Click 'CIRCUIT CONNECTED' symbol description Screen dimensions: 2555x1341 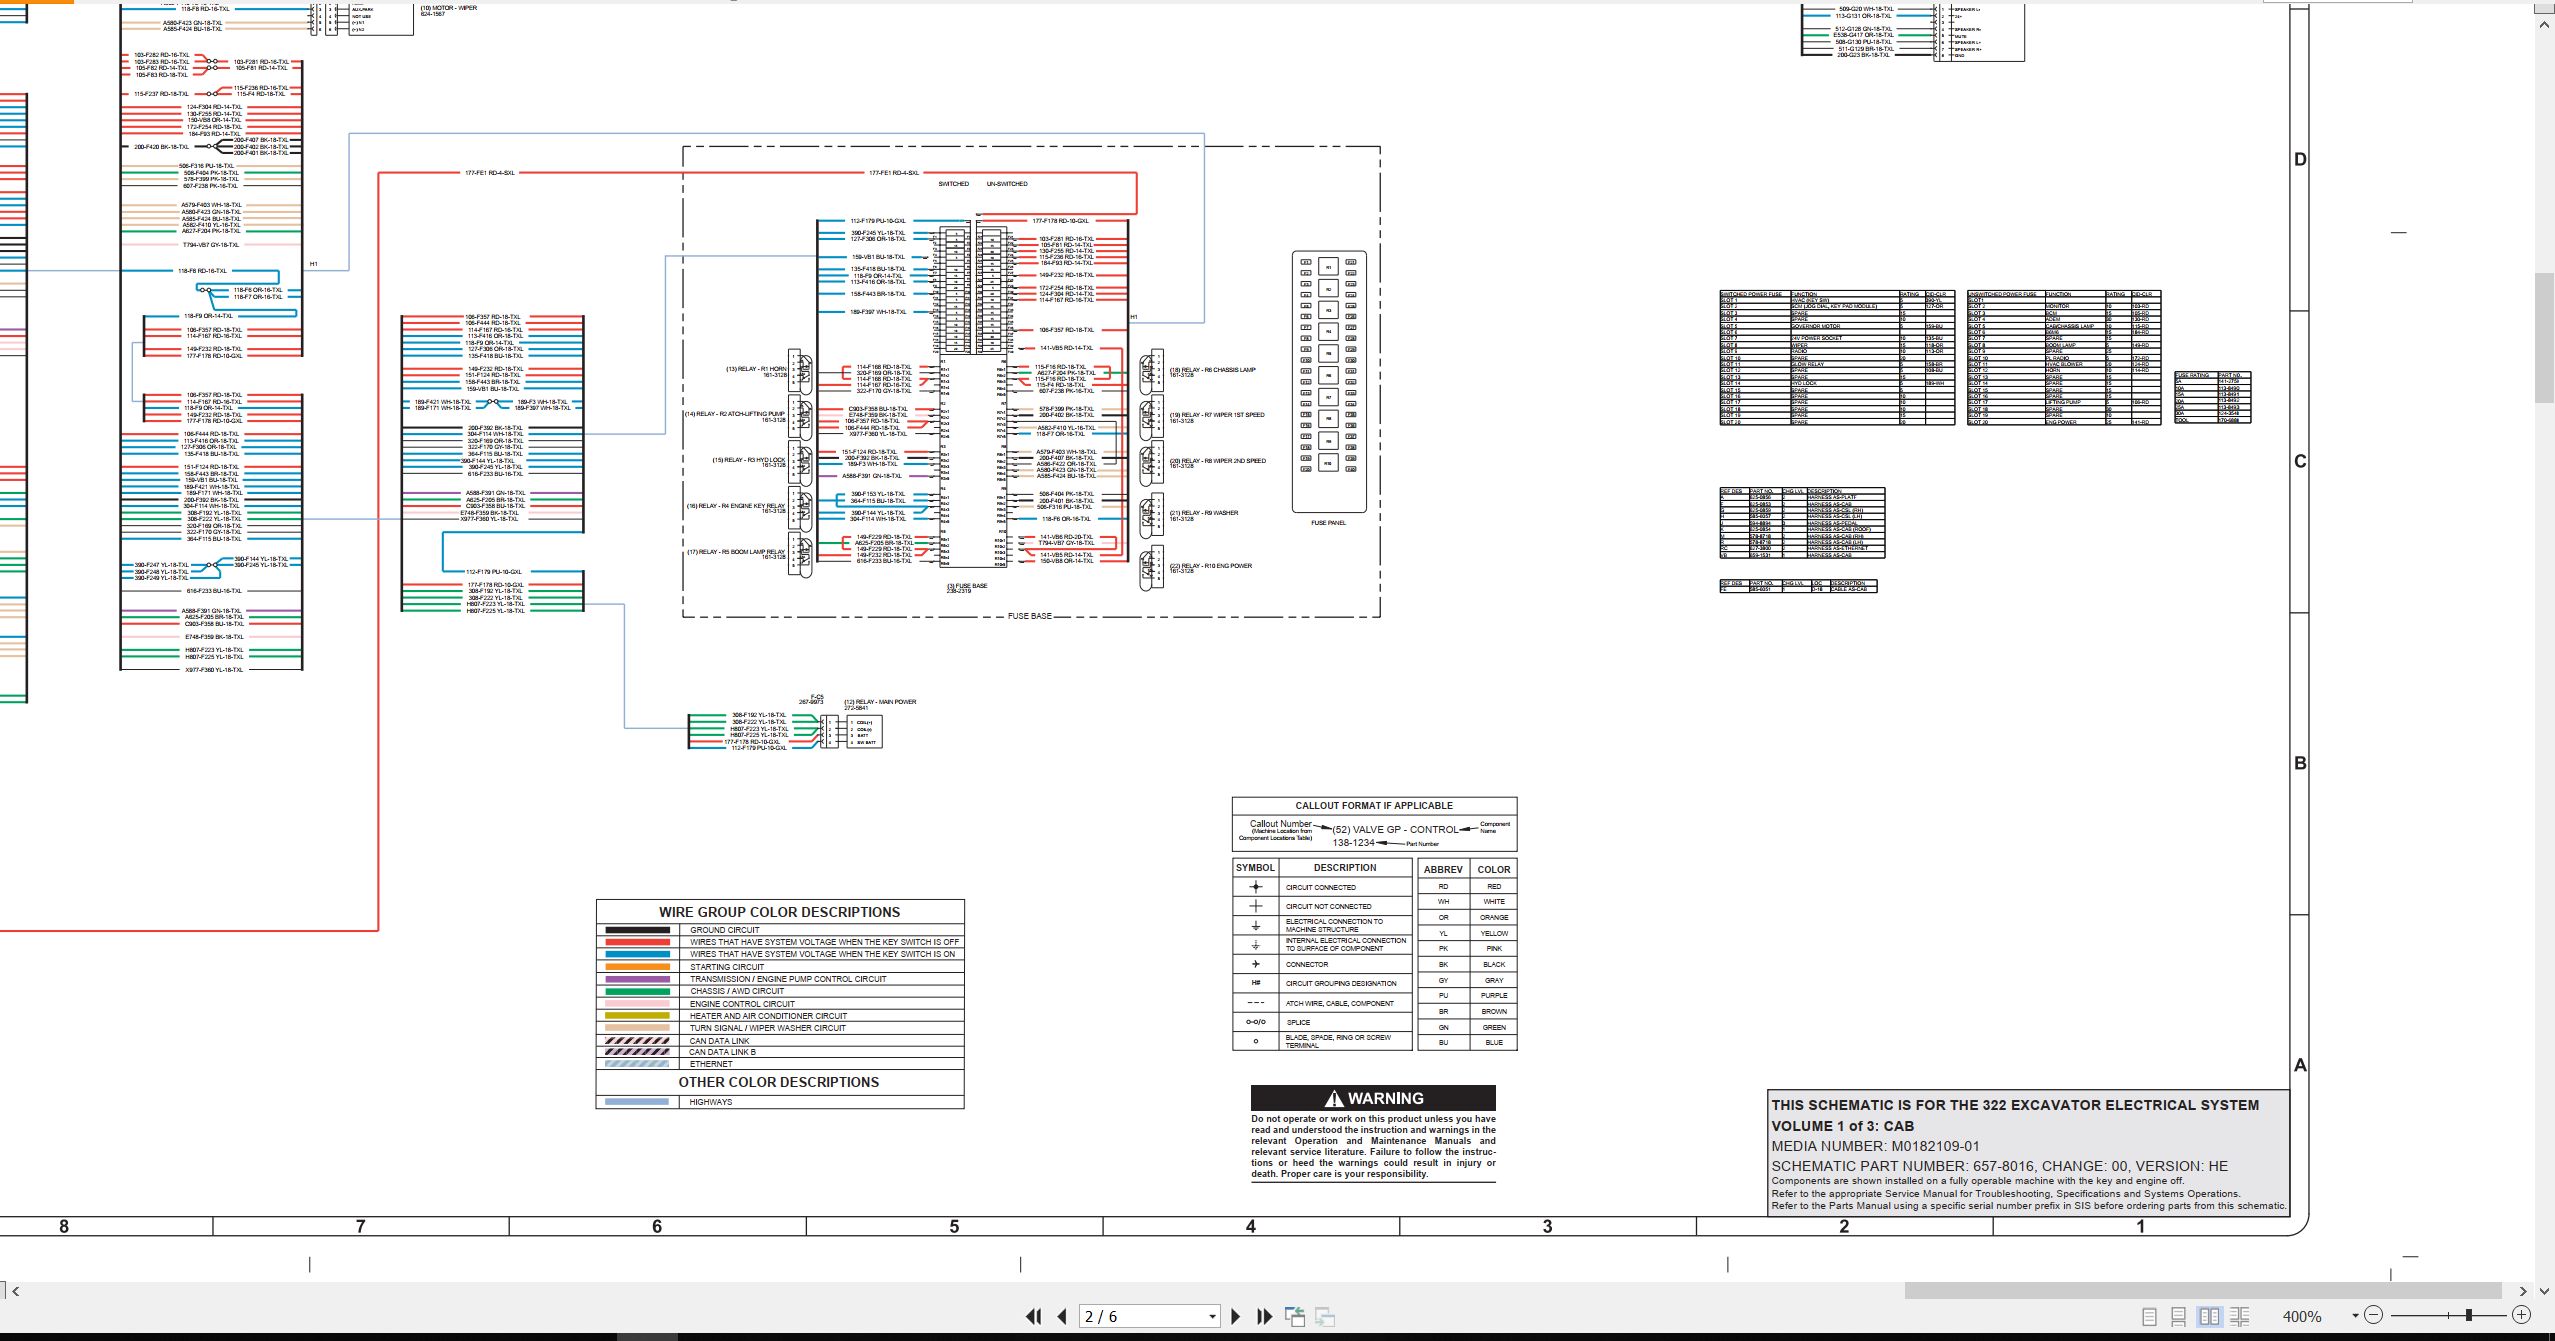(1321, 888)
